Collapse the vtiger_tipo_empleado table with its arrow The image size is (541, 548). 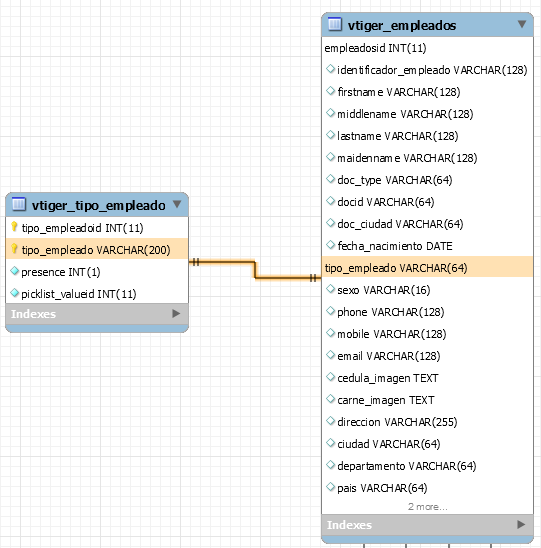point(177,204)
